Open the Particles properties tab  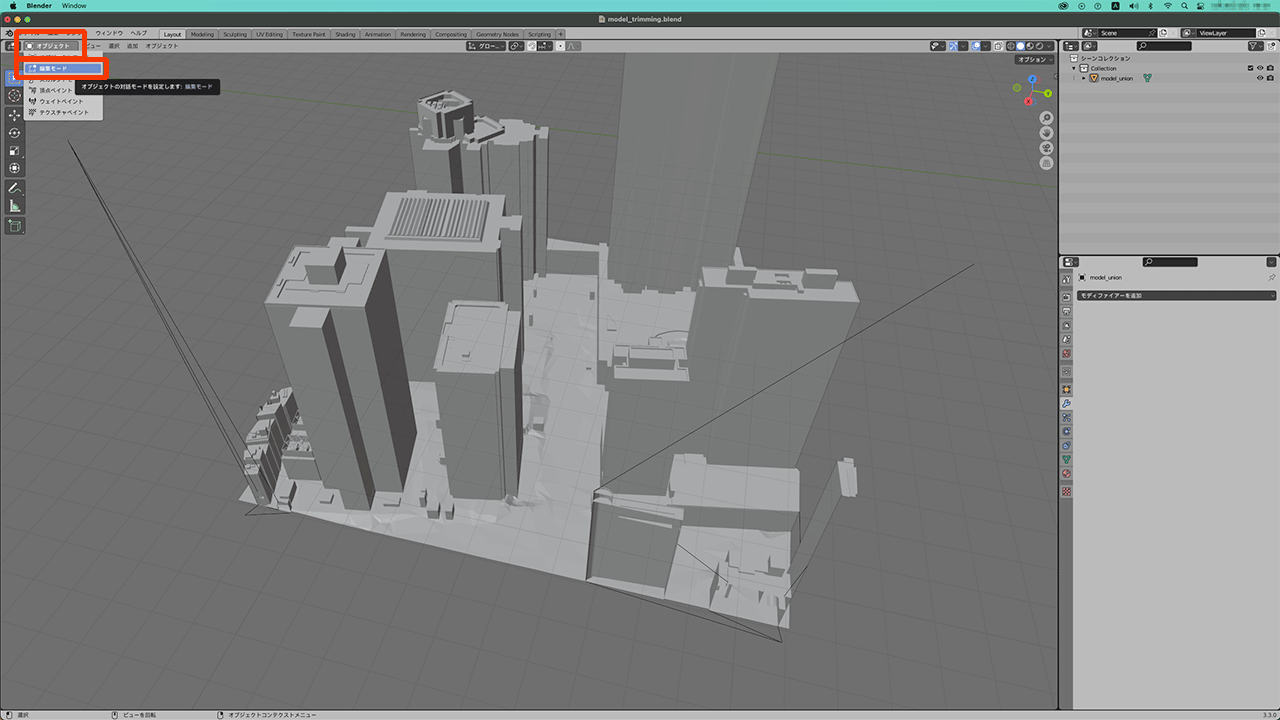pyautogui.click(x=1067, y=417)
